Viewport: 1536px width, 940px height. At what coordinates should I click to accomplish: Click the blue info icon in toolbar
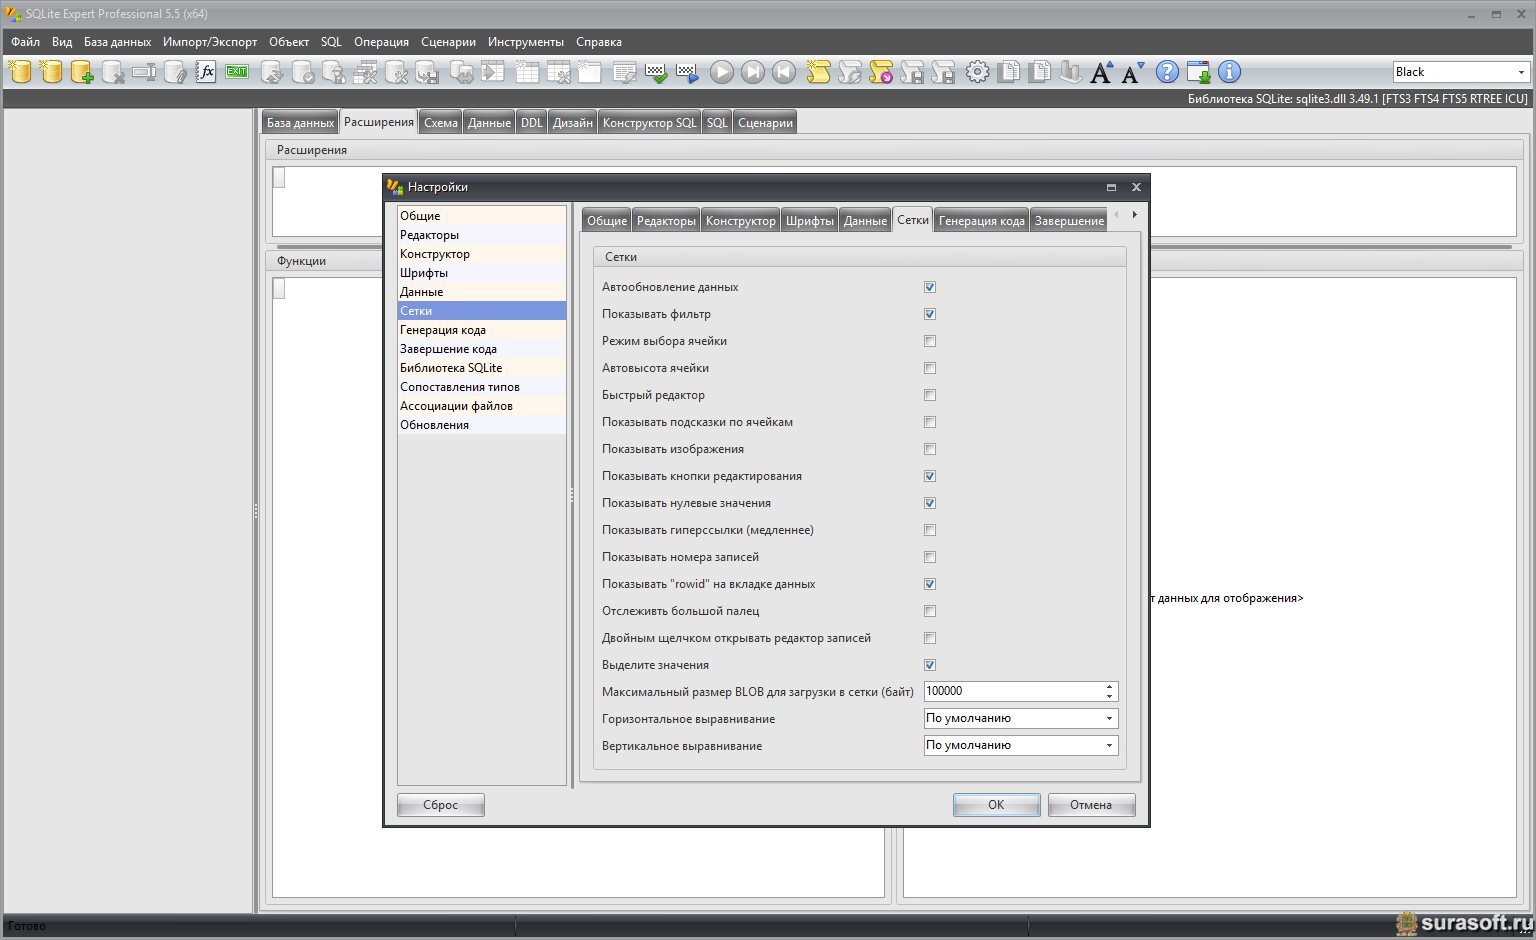tap(1229, 72)
